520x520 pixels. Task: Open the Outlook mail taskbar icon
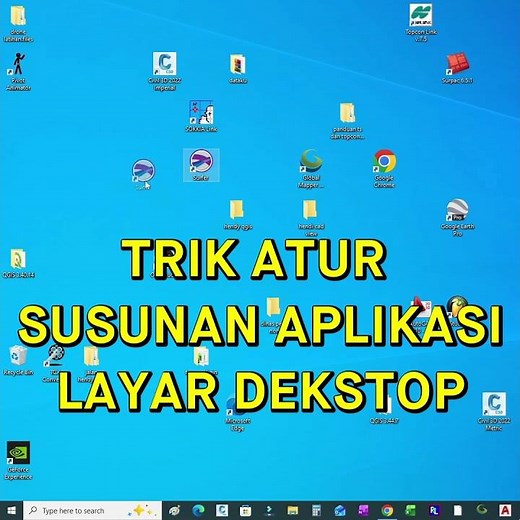340,510
